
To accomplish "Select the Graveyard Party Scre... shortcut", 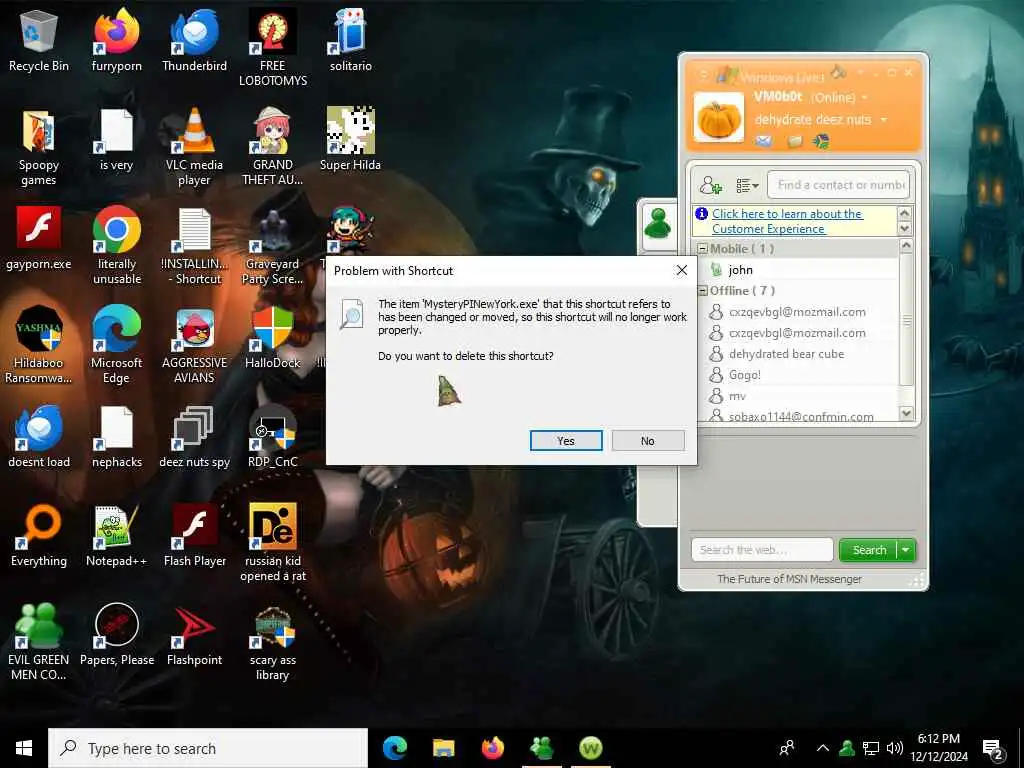I will point(272,246).
